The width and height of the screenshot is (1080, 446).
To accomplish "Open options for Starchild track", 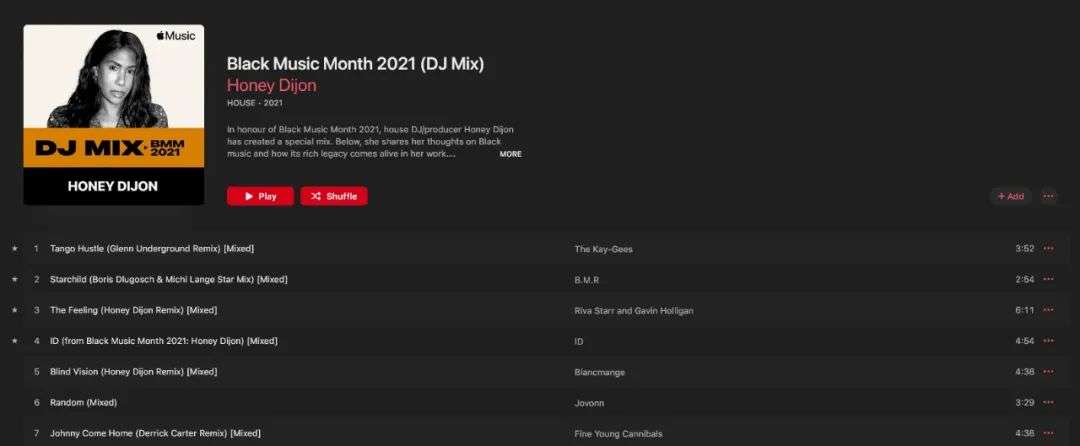I will click(1048, 279).
